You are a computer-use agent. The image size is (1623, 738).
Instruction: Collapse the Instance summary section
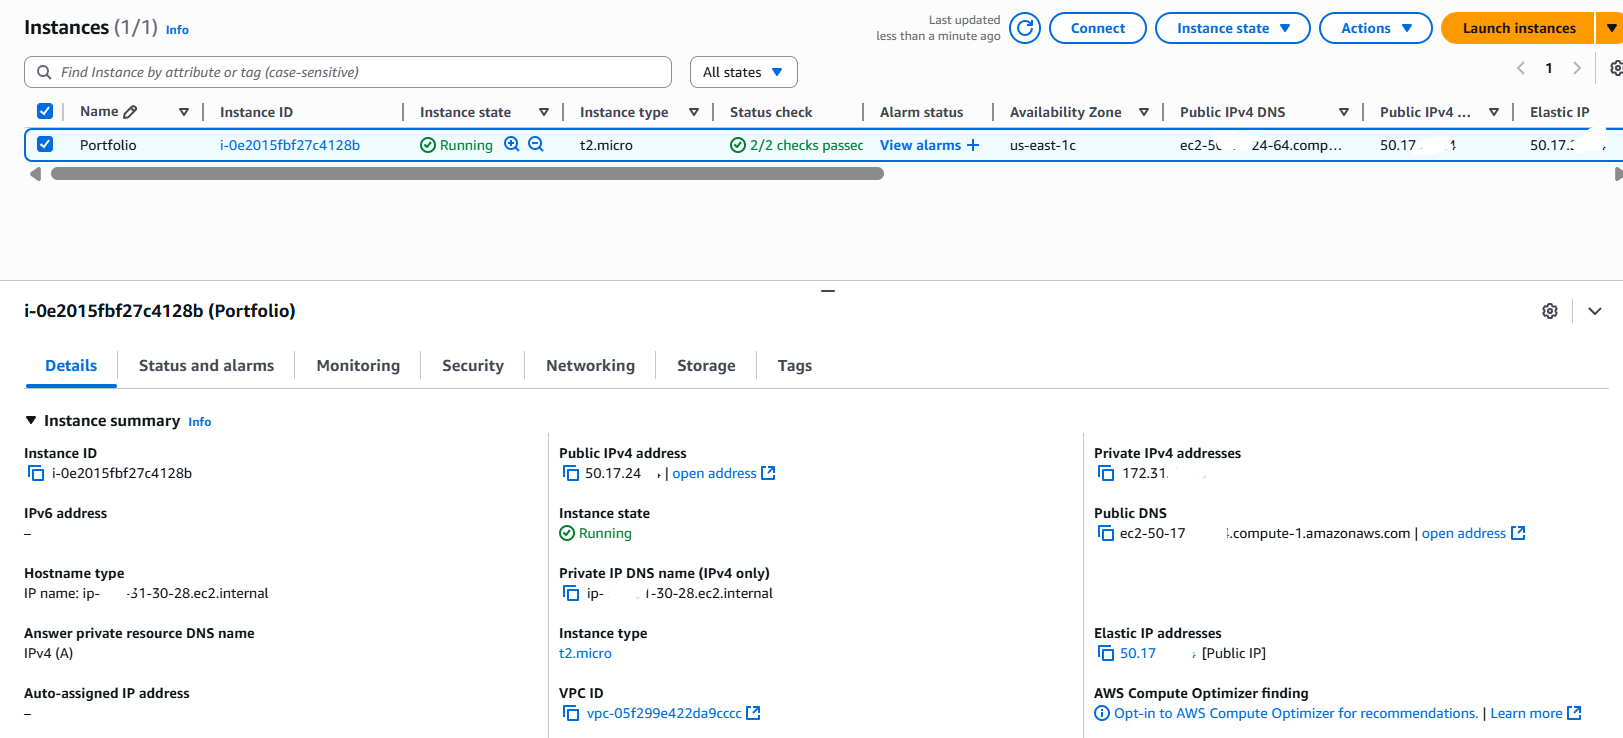(31, 420)
